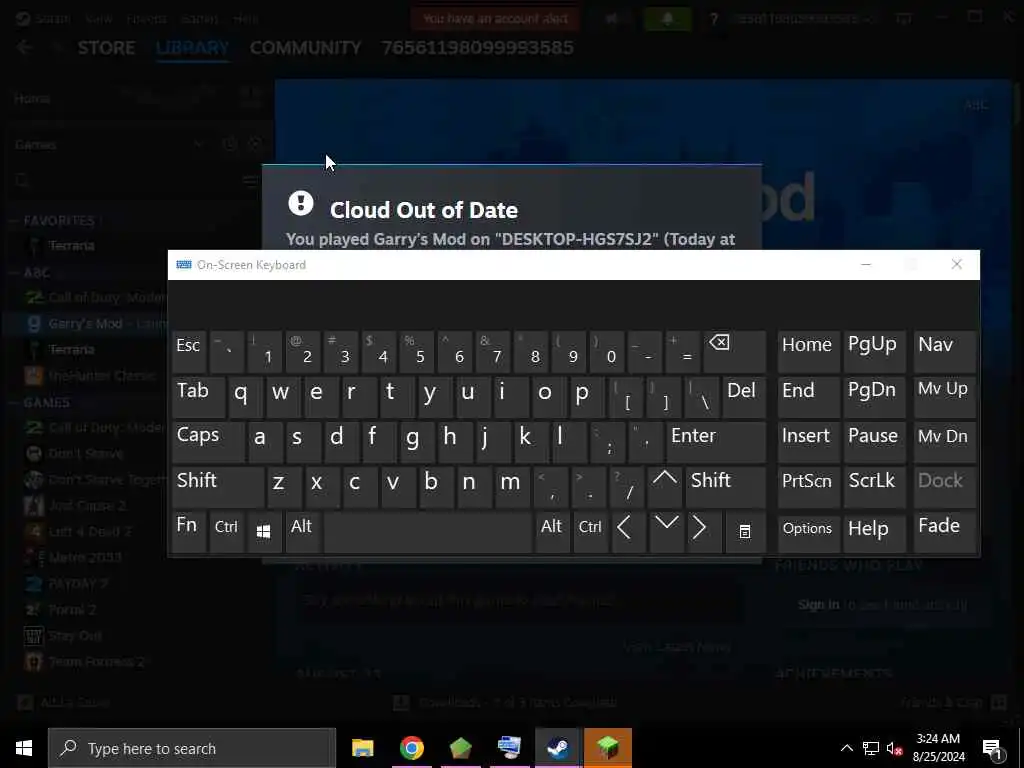Tap the Enter key
1024x768 pixels.
pyautogui.click(x=716, y=441)
